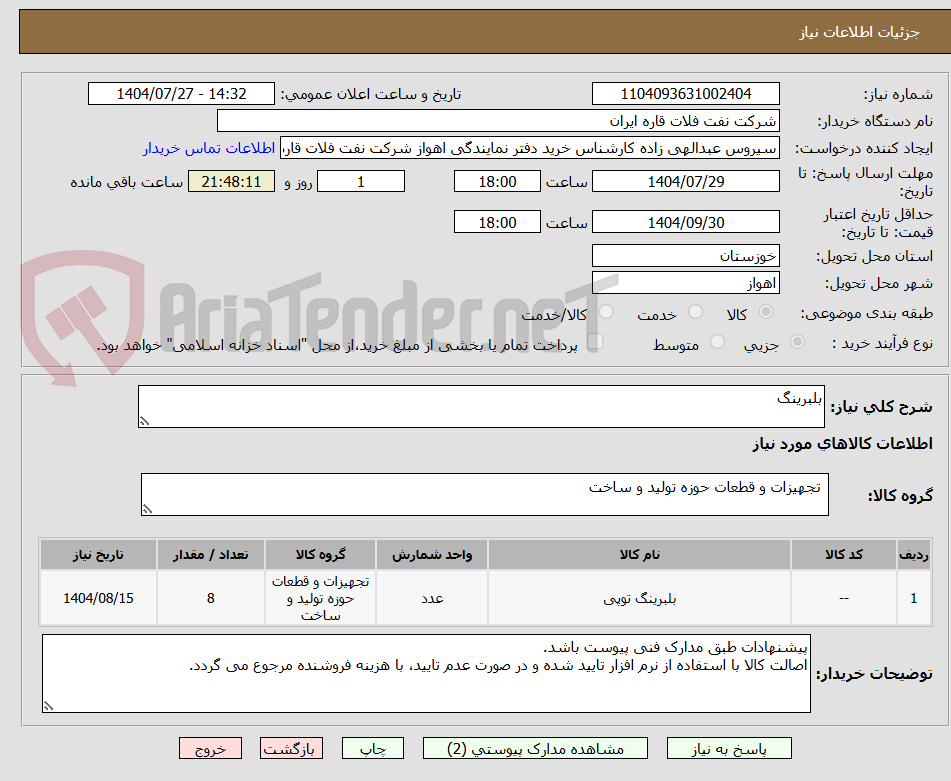This screenshot has height=781, width=951.
Task: Select the کالا/خدمت radio button
Action: point(606,312)
